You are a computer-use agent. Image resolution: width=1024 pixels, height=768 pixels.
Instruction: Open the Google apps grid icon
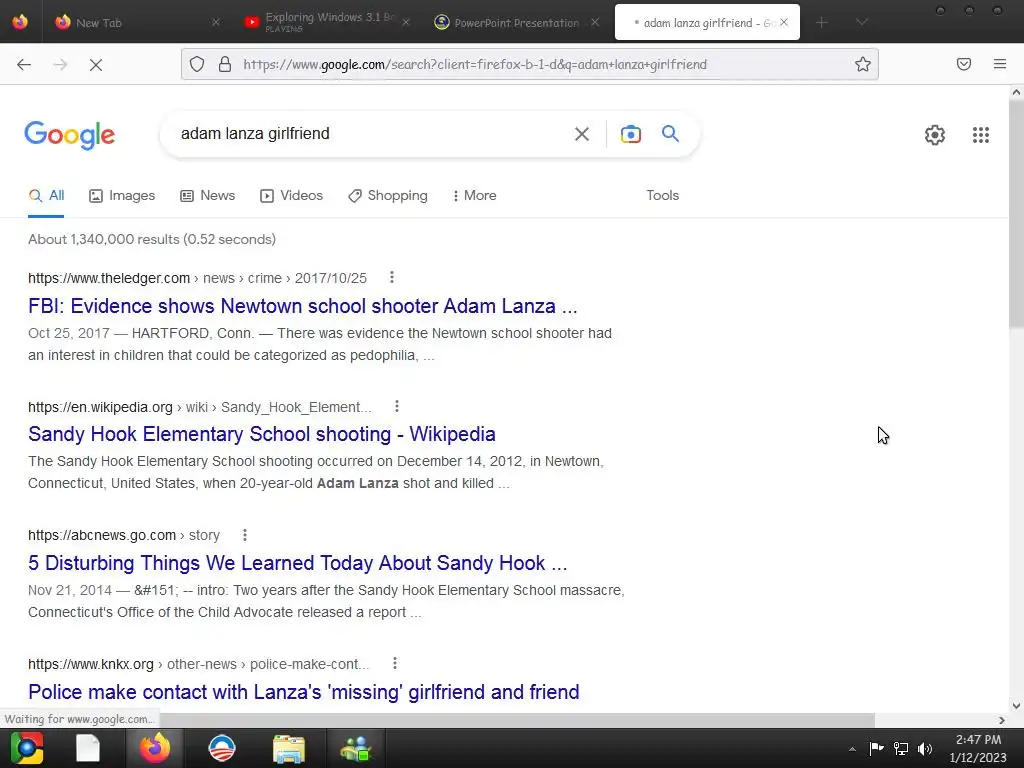(981, 135)
